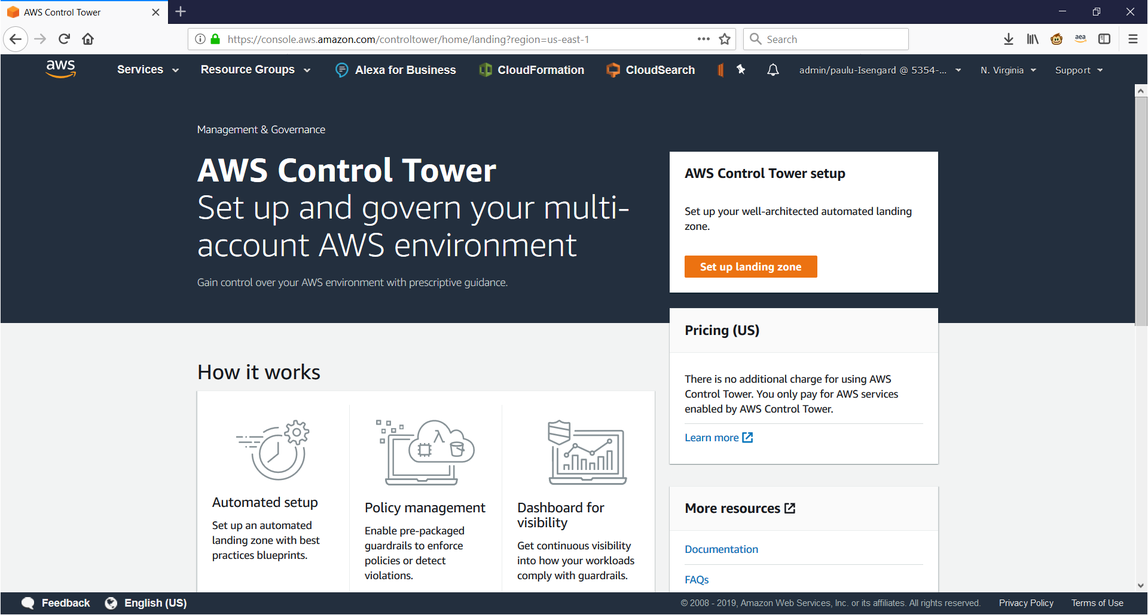Open a new browser tab
This screenshot has width=1148, height=615.
click(181, 12)
